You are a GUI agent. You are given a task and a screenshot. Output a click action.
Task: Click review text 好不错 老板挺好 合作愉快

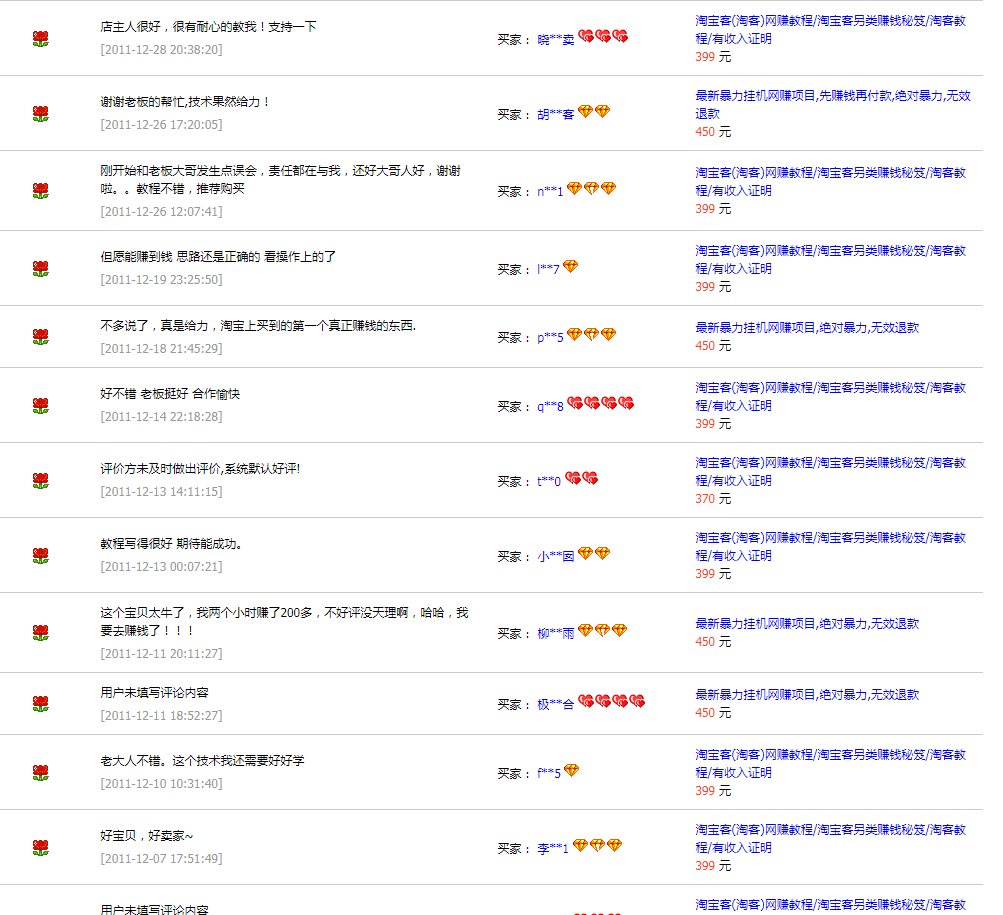(170, 394)
